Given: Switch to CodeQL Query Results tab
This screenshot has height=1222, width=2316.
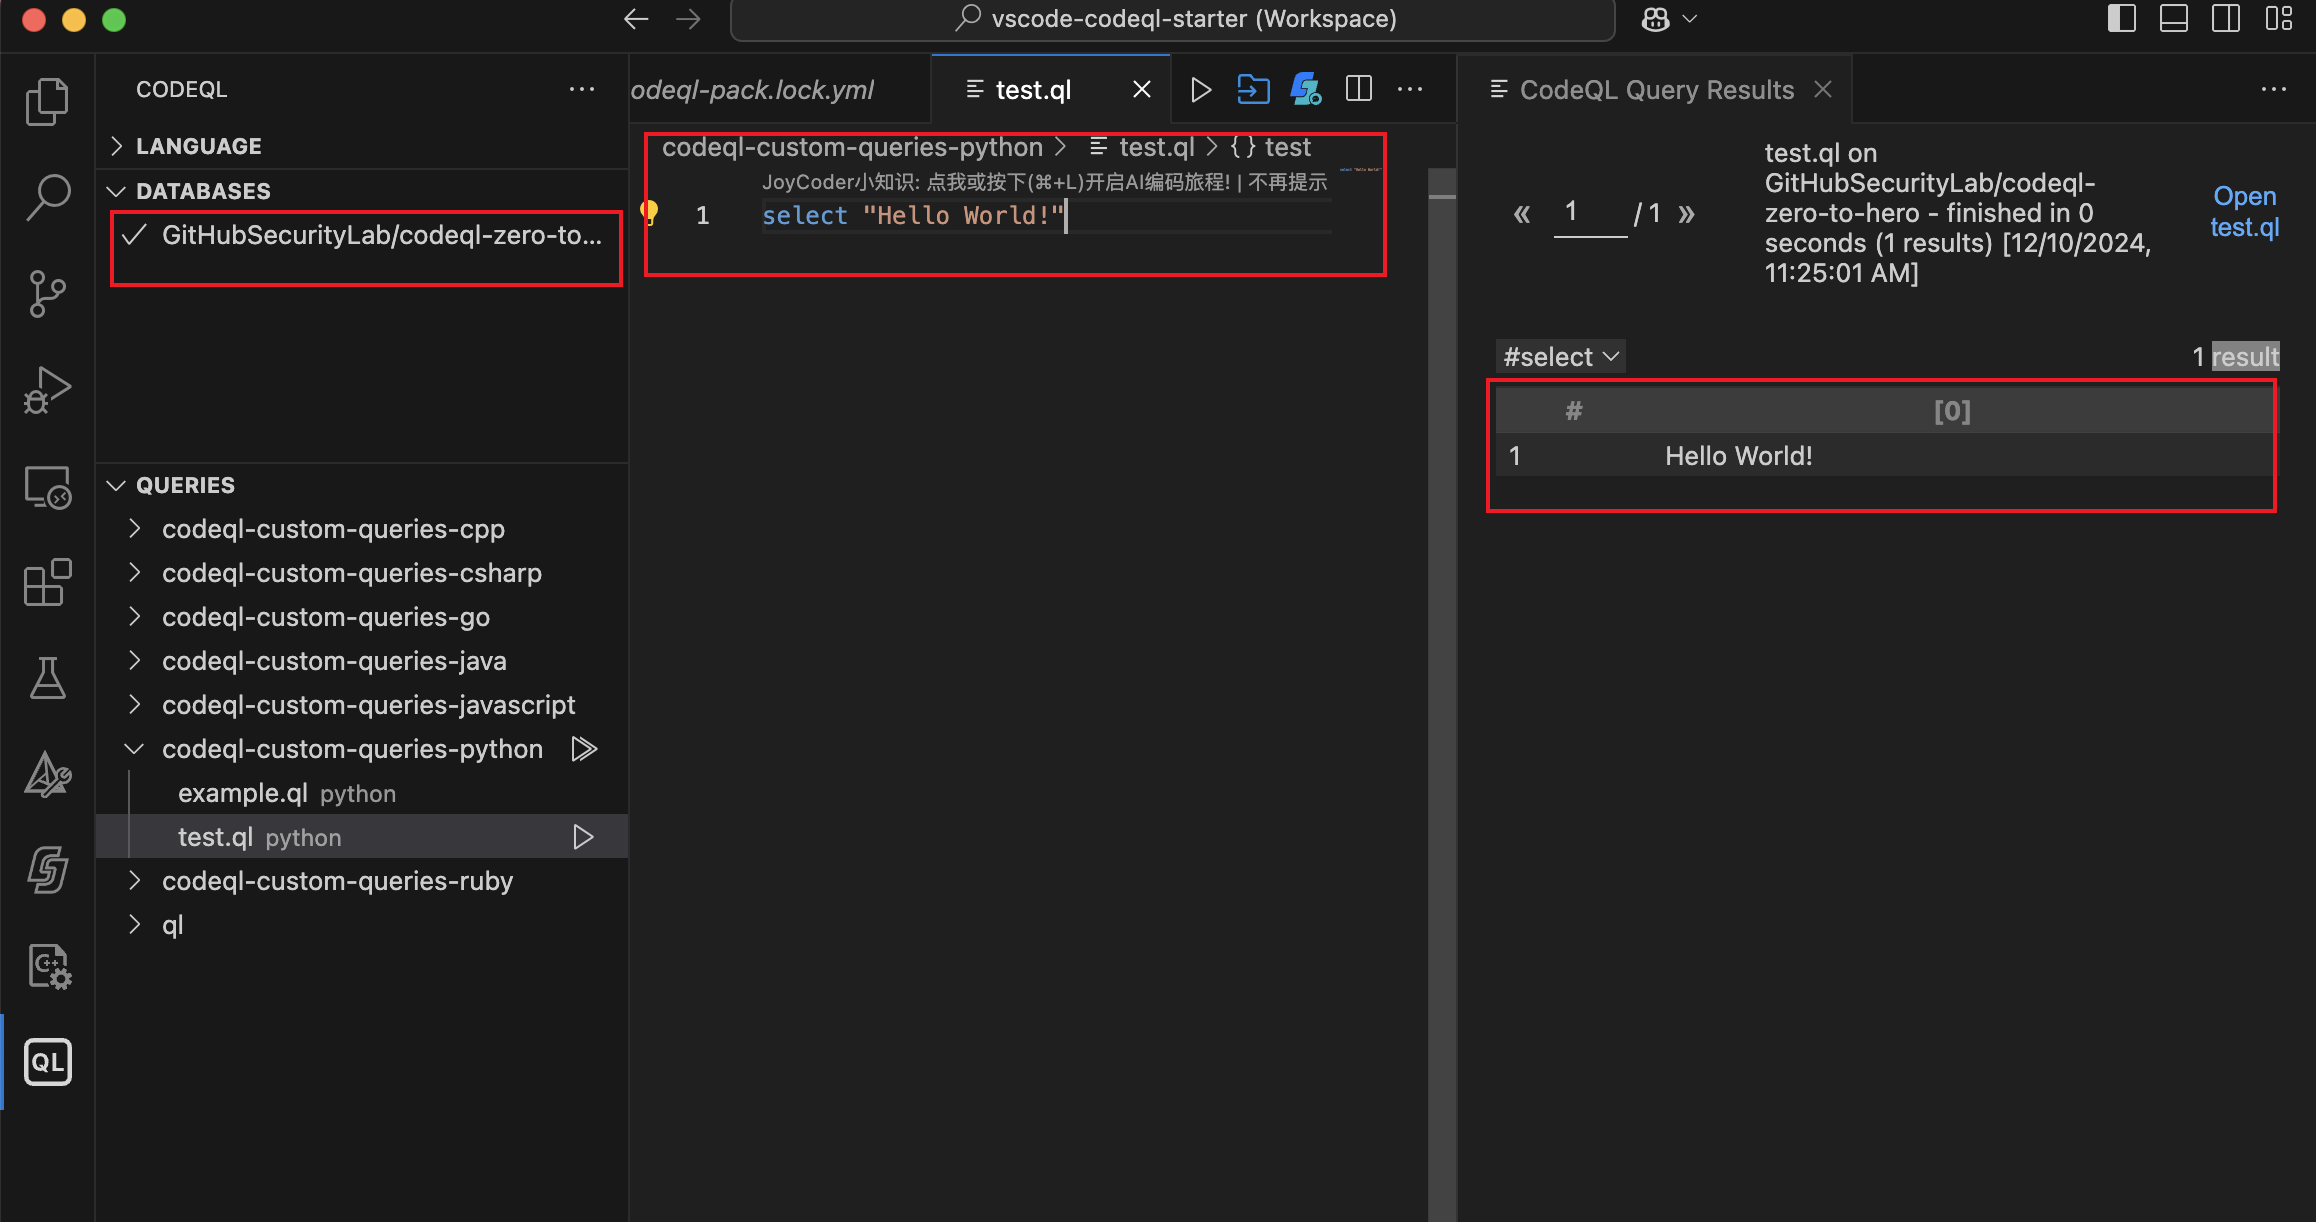Looking at the screenshot, I should pos(1655,90).
